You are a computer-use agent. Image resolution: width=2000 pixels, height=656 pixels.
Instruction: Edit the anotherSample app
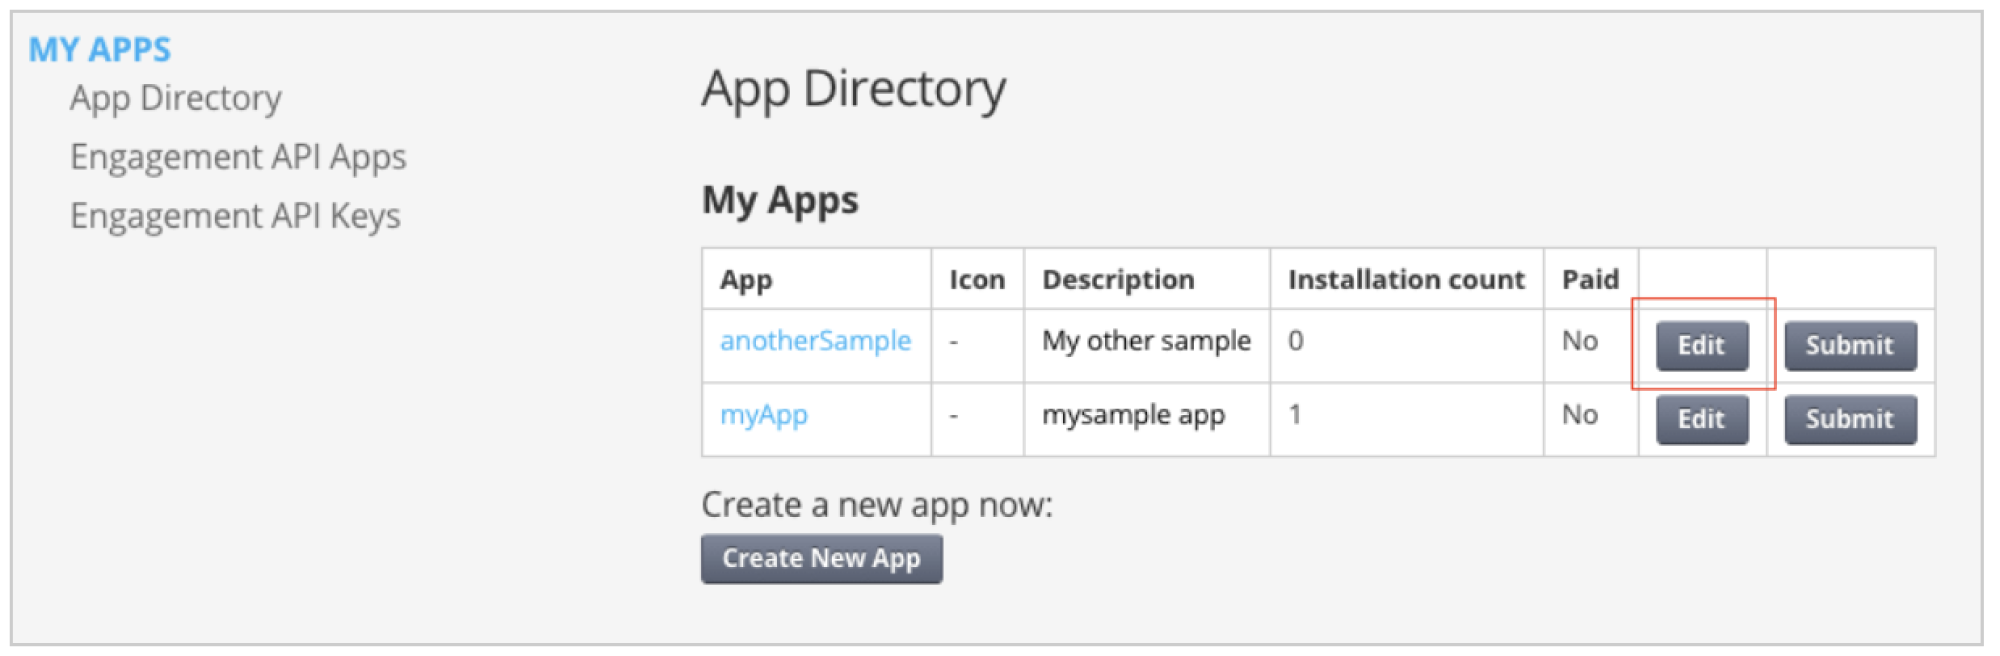tap(1701, 346)
